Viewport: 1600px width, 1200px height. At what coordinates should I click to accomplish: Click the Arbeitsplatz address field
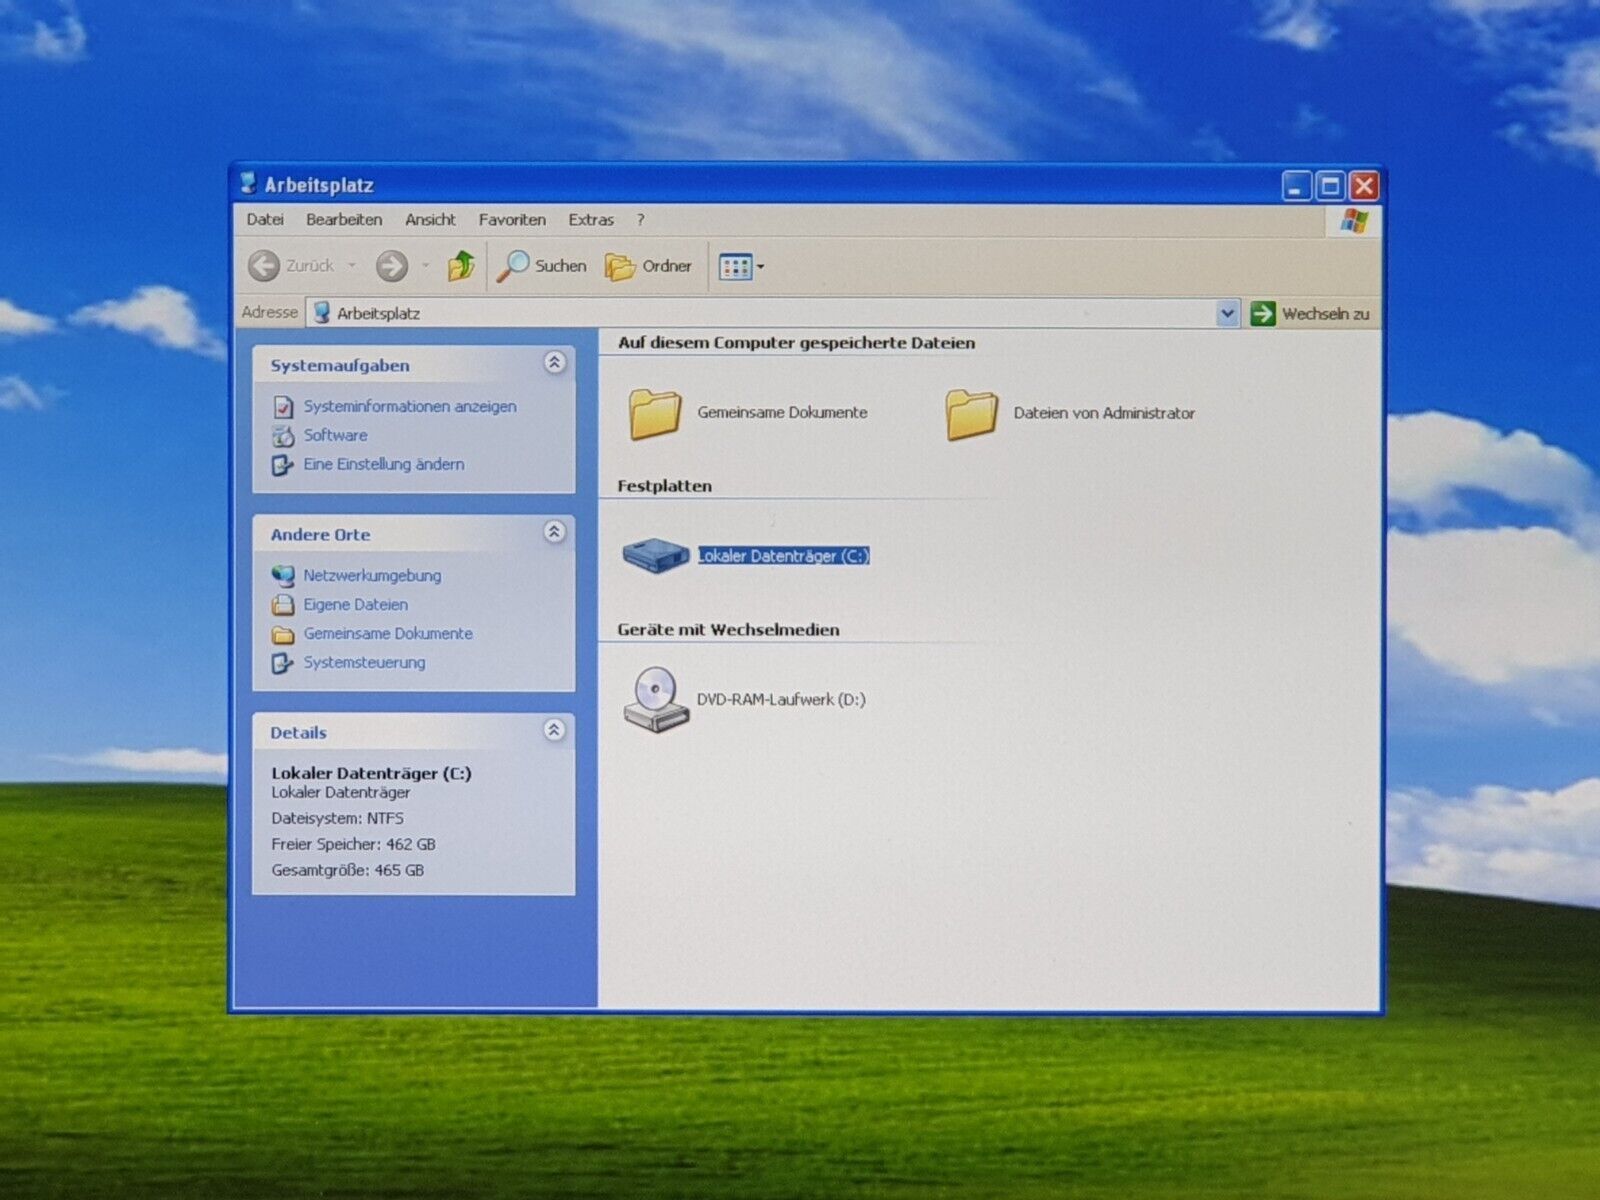click(760, 314)
